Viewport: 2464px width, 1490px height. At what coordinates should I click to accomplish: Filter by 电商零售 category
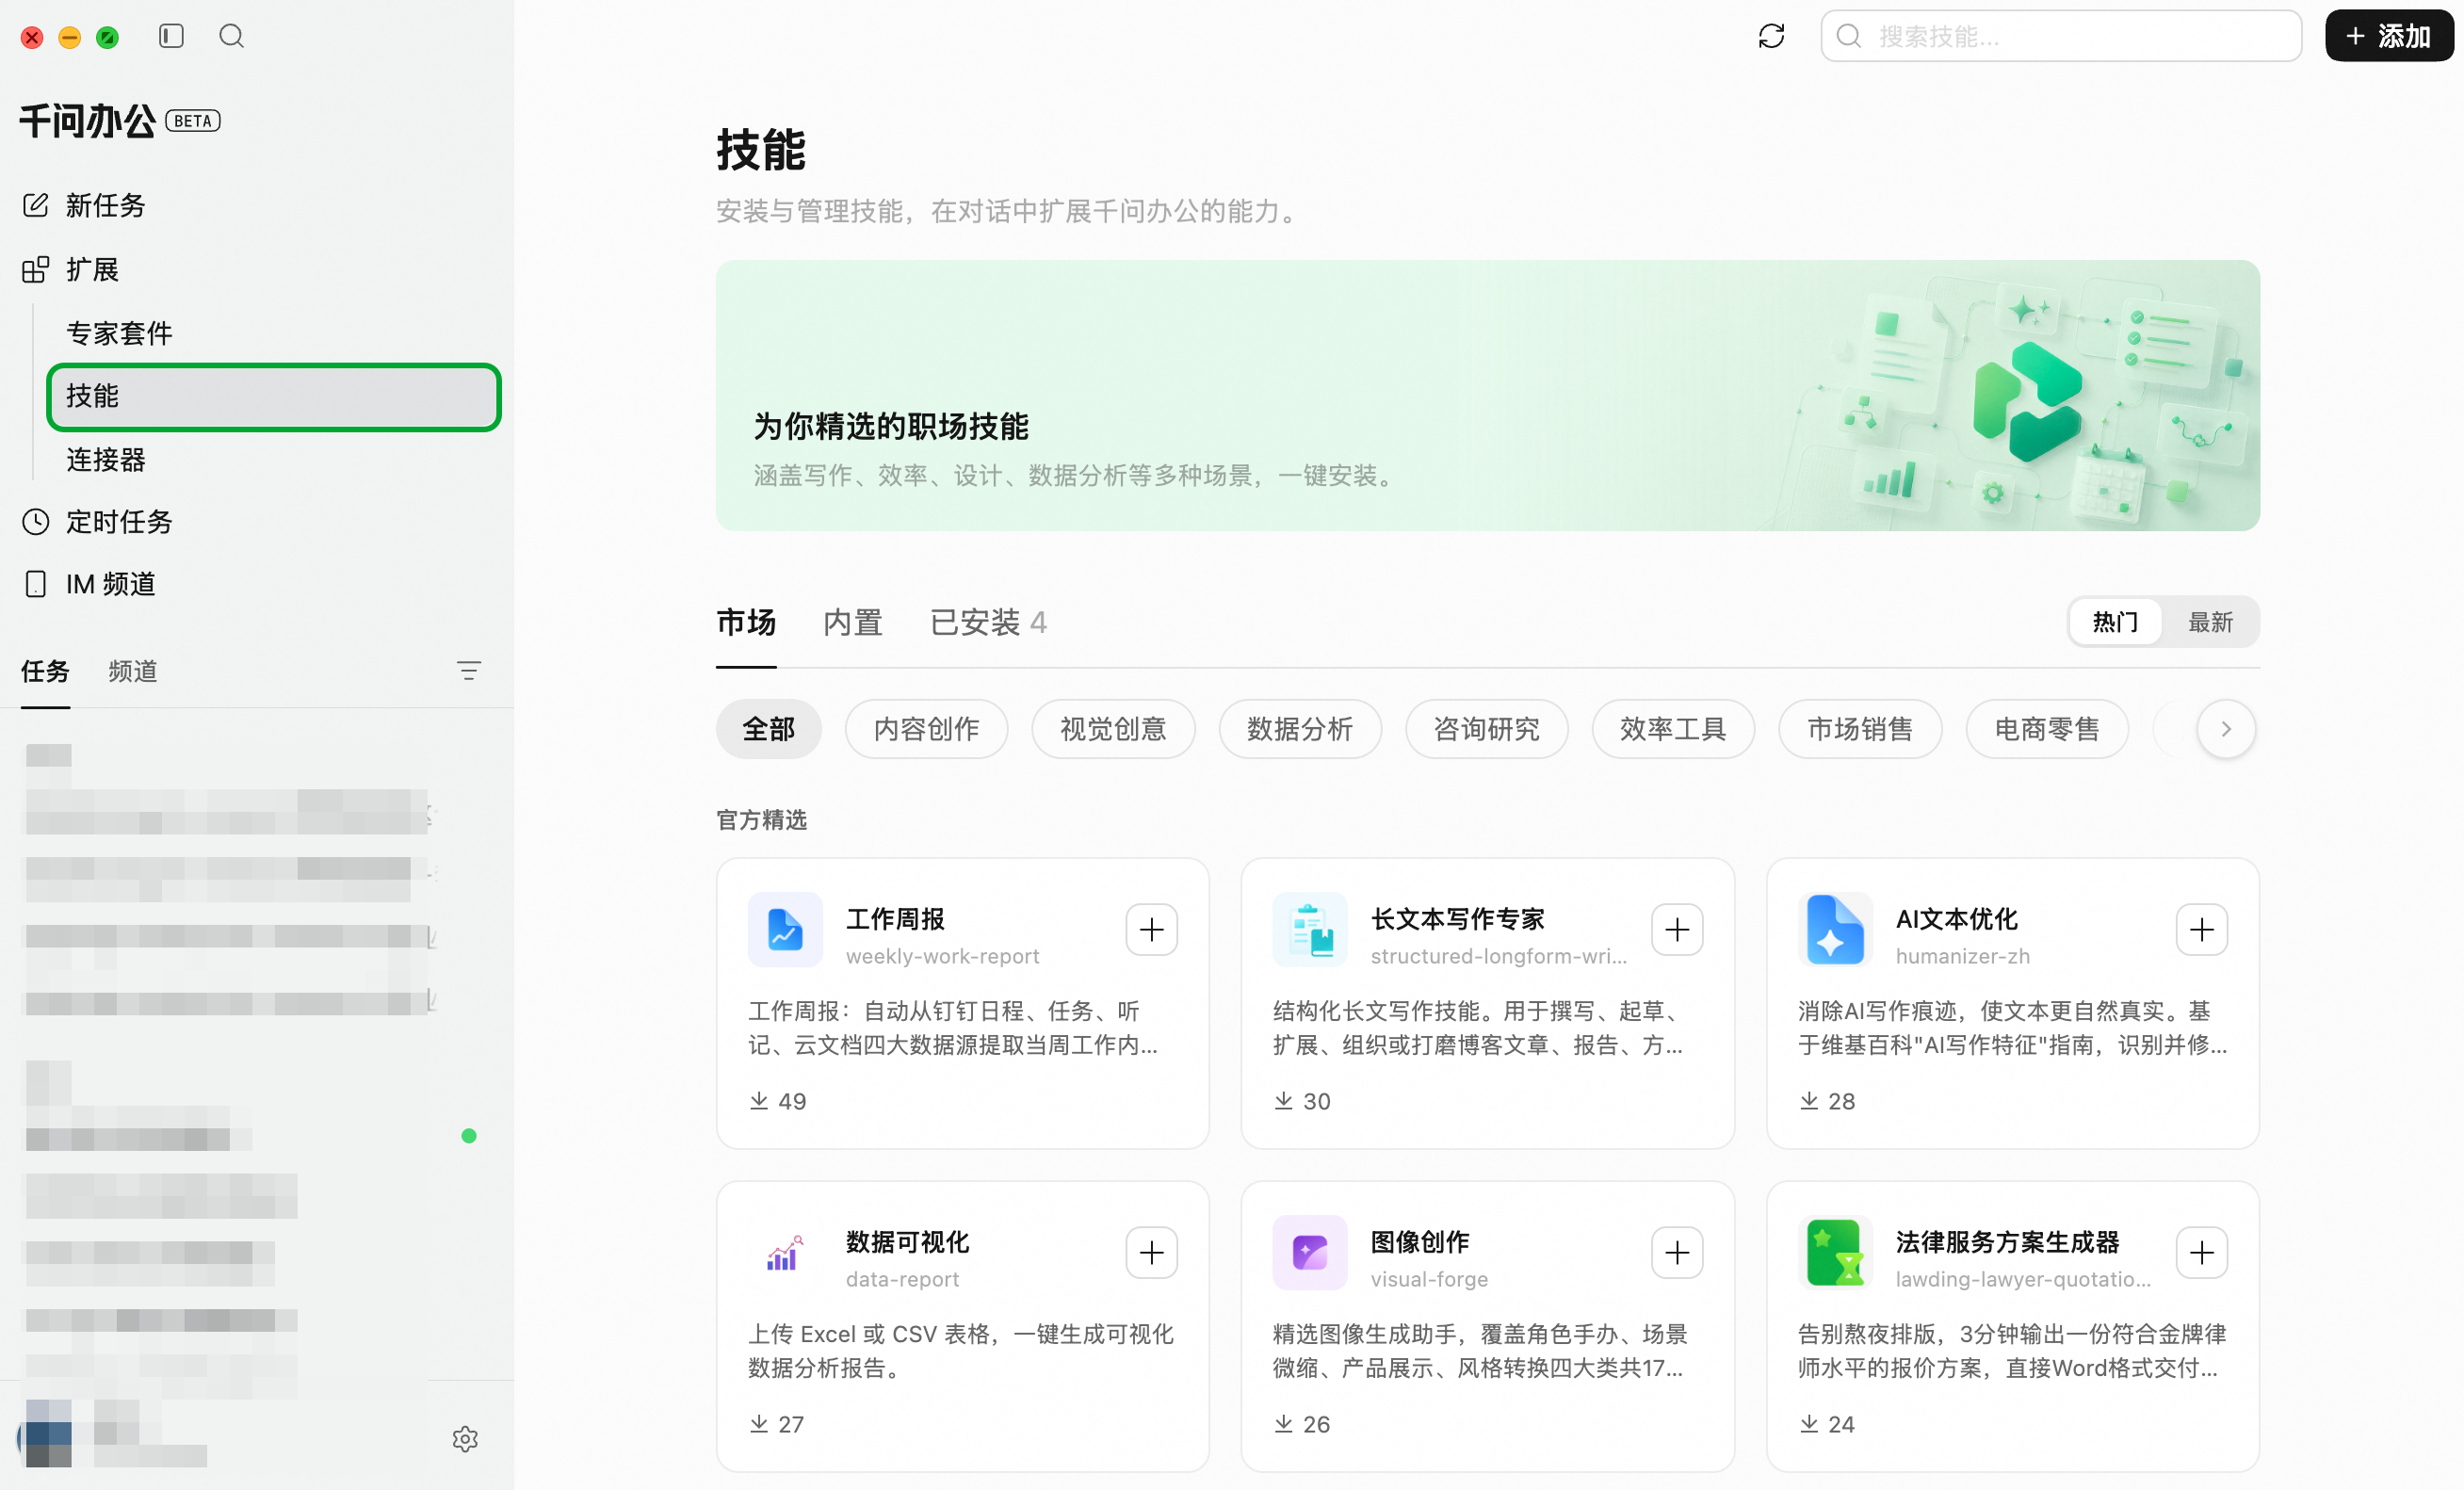2047,729
